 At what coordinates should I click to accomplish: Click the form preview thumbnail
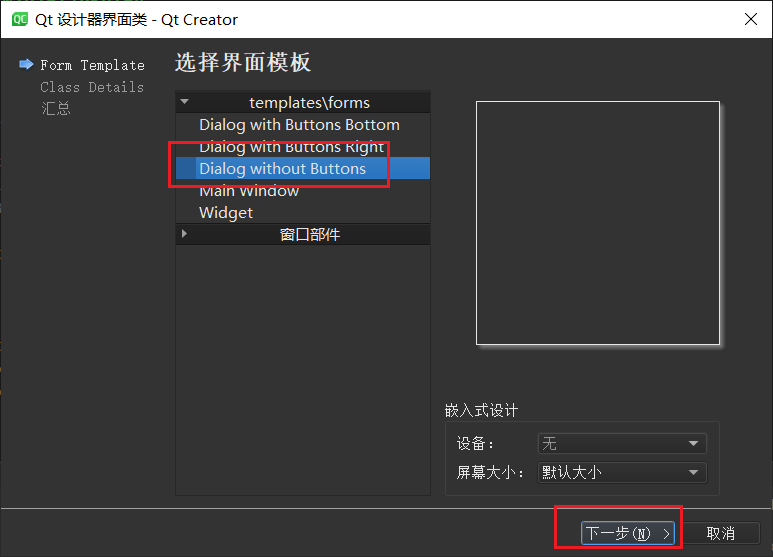[597, 223]
